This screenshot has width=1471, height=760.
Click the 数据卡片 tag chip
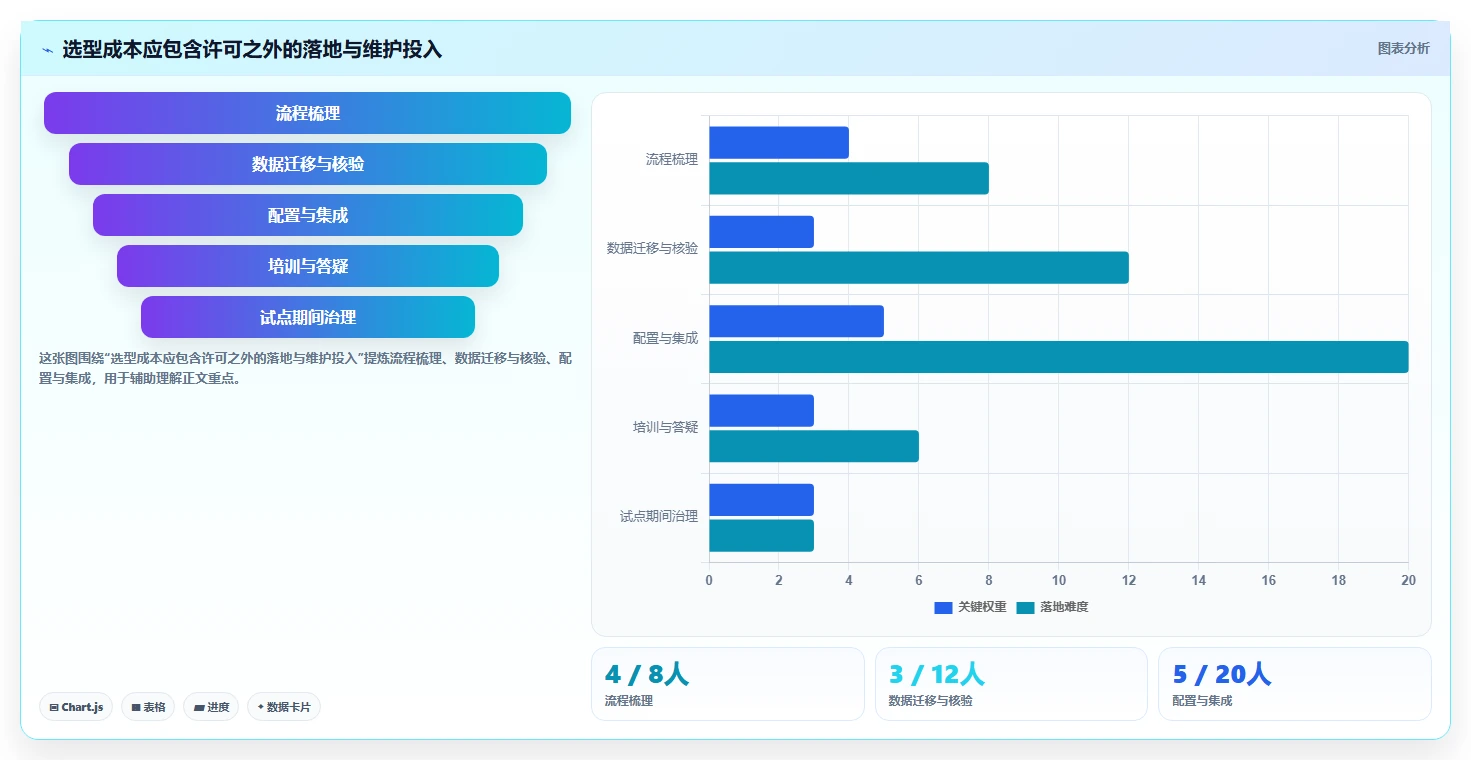[284, 707]
